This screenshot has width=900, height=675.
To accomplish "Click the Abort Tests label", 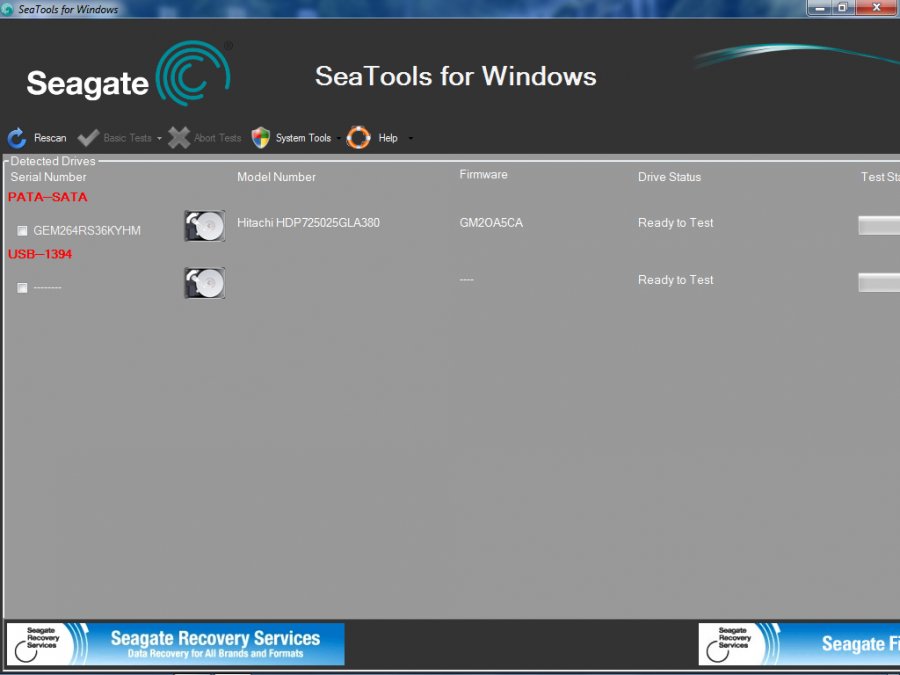I will tap(218, 138).
